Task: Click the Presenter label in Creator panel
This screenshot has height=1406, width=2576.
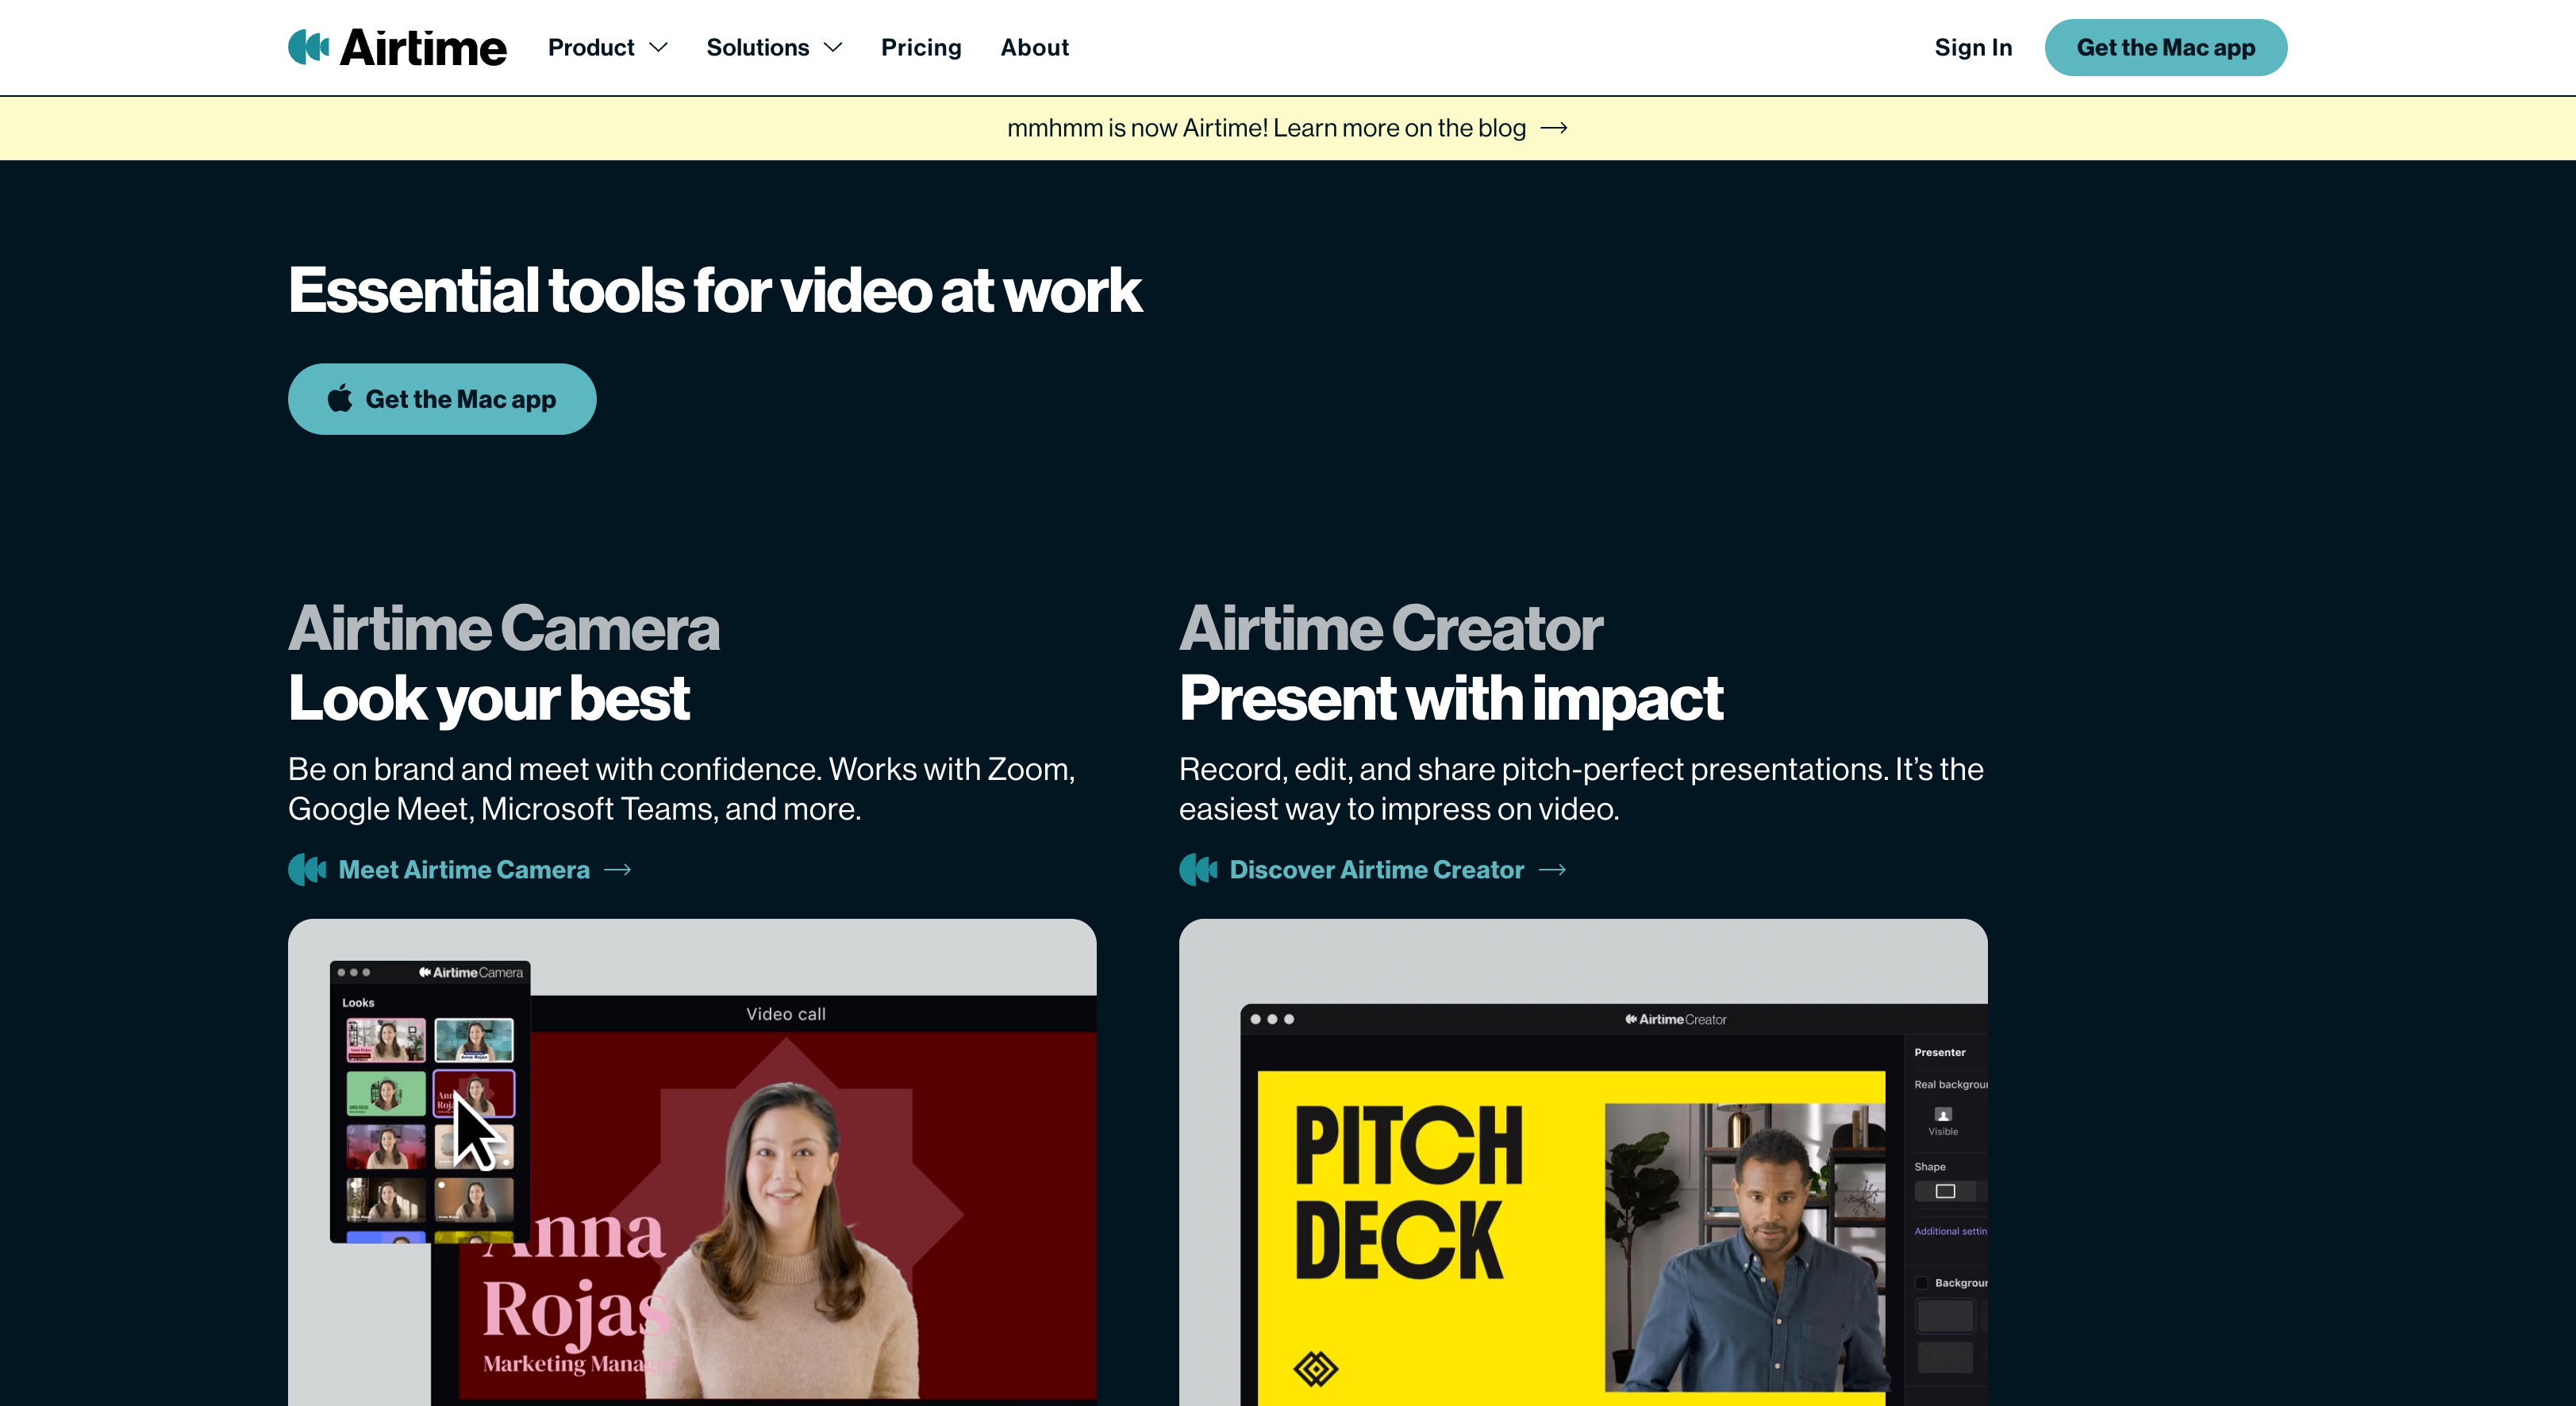Action: (1939, 1052)
